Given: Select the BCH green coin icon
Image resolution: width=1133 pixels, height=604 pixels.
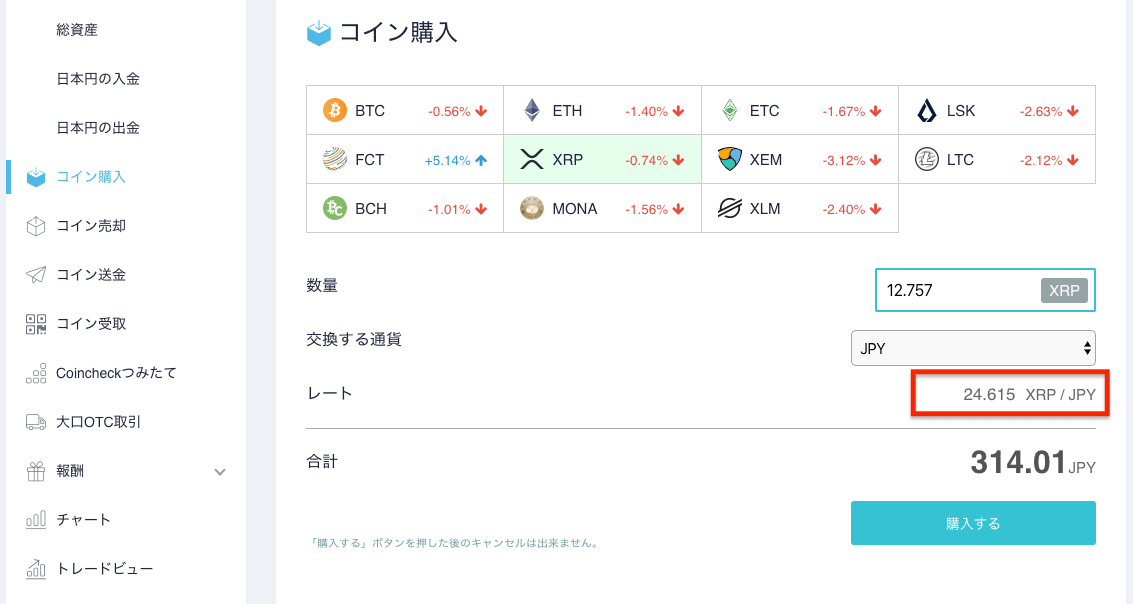Looking at the screenshot, I should (x=335, y=208).
